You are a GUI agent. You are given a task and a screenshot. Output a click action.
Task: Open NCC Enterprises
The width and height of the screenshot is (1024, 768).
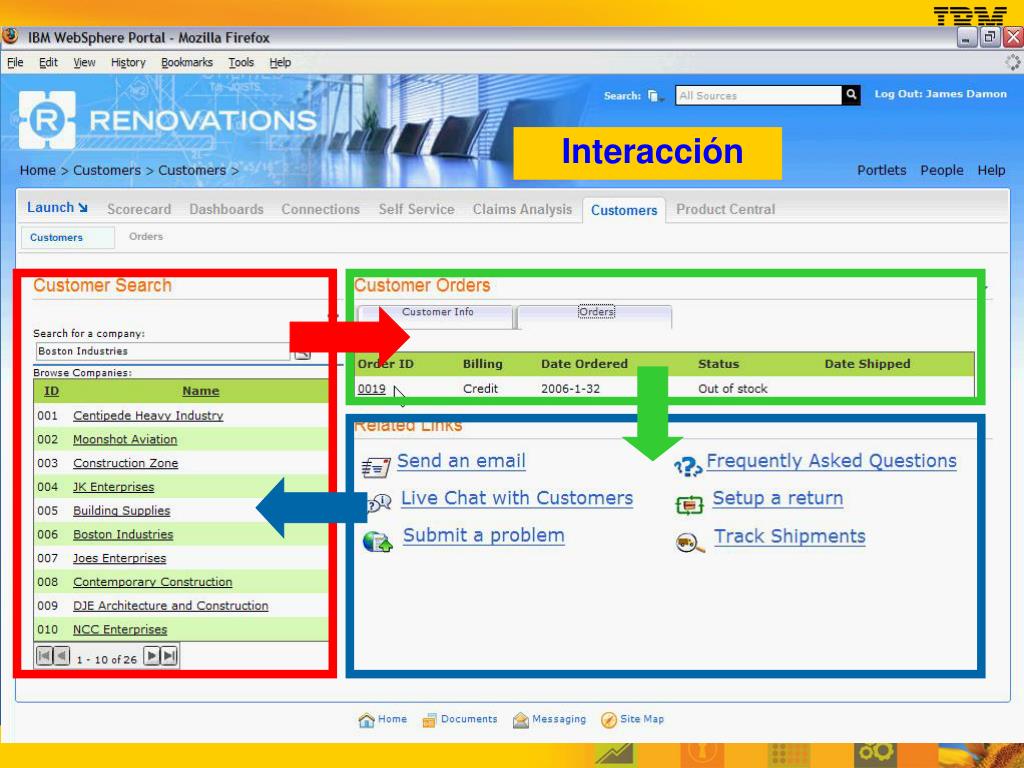click(x=120, y=630)
